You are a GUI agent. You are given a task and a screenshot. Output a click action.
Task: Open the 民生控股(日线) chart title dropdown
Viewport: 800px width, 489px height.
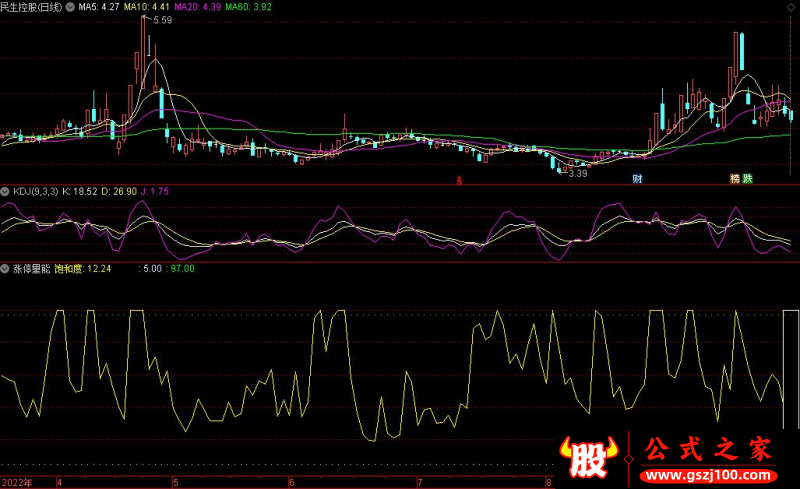point(31,6)
